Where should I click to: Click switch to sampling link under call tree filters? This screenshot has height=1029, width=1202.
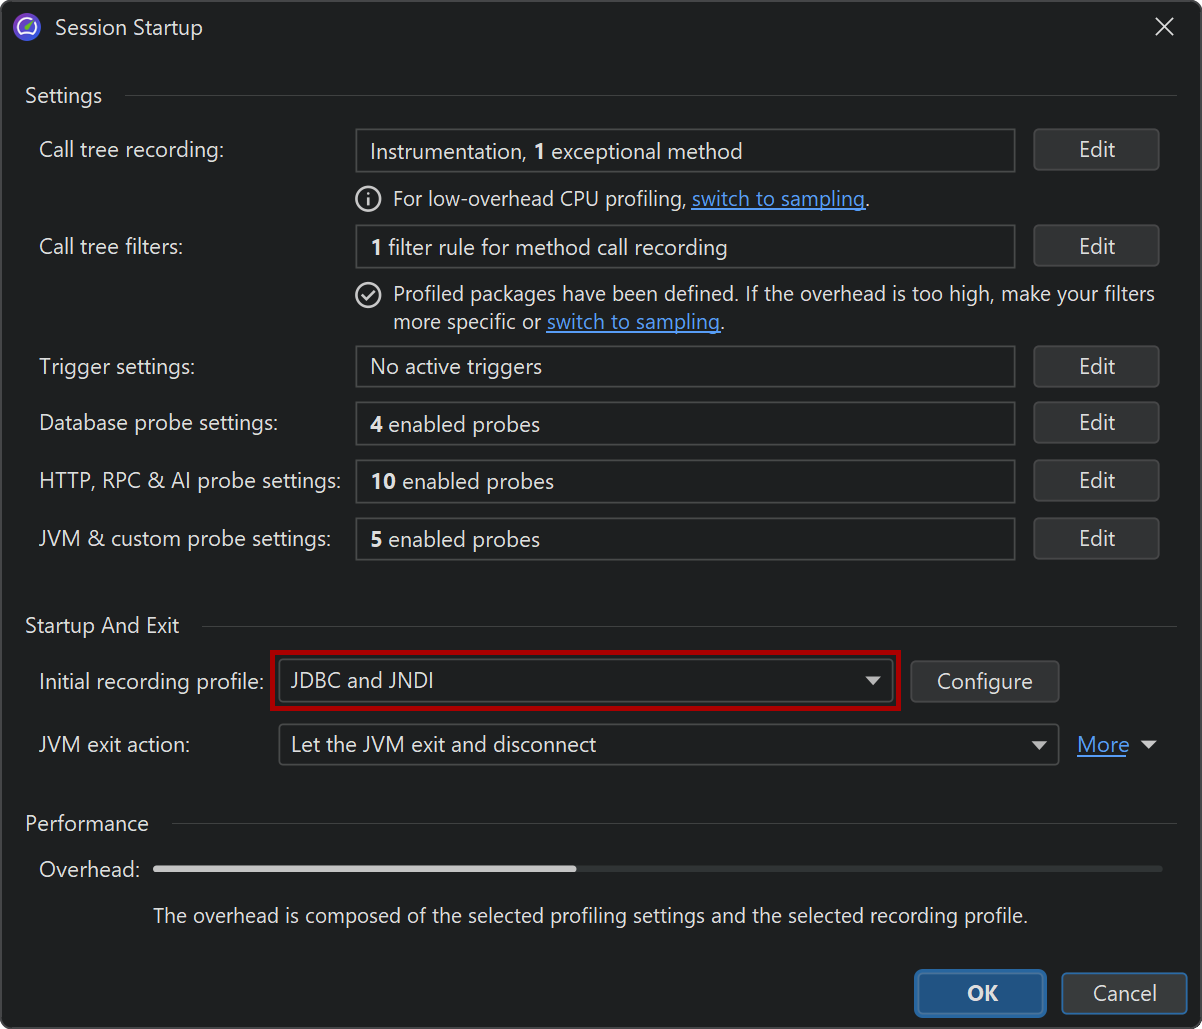[x=633, y=322]
